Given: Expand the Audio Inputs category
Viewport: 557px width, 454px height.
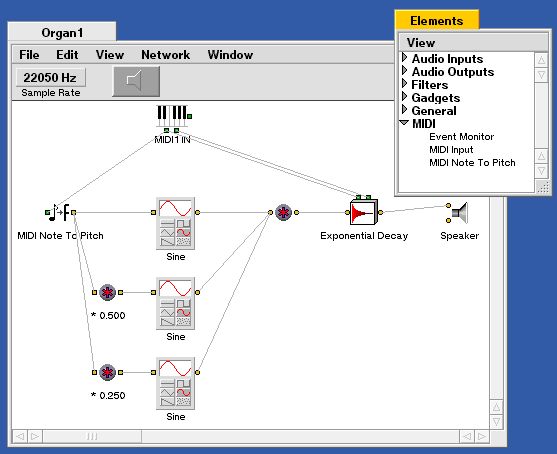Looking at the screenshot, I should (404, 57).
